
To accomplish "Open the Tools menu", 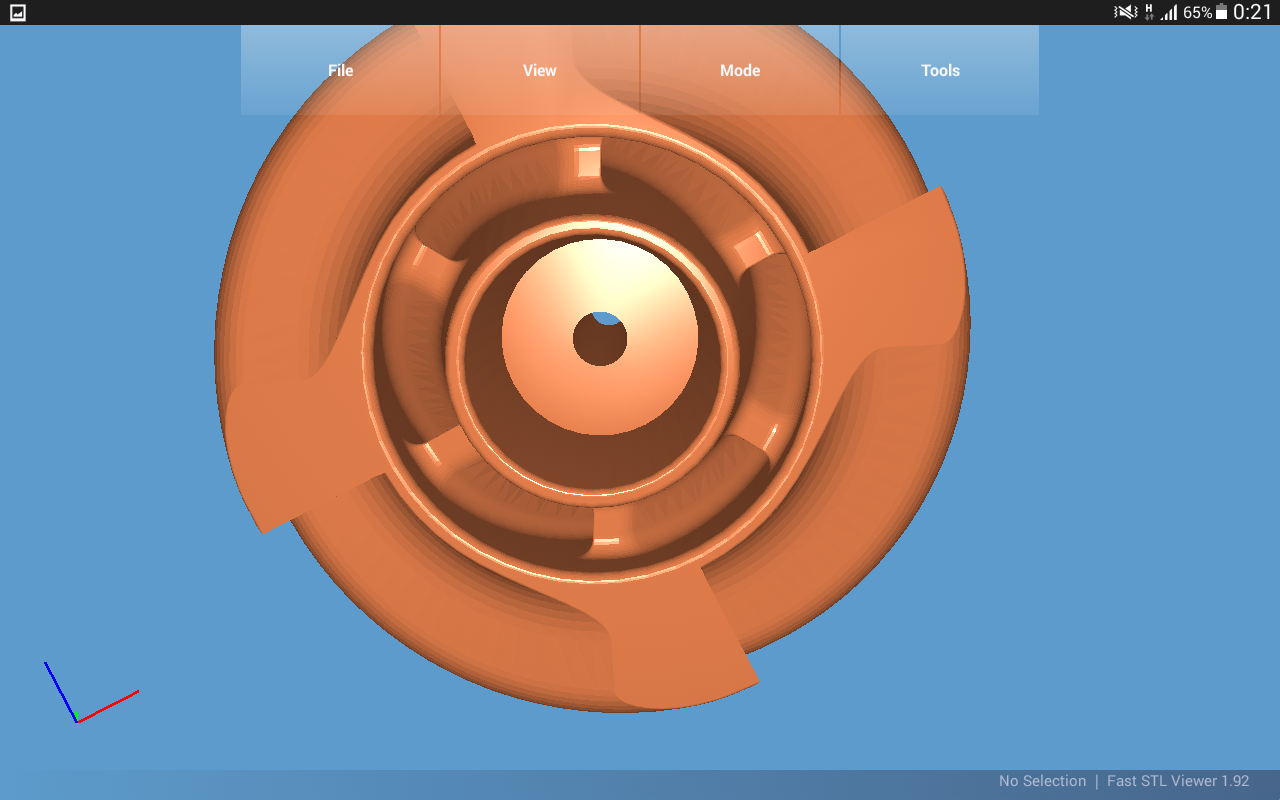I will pyautogui.click(x=940, y=71).
